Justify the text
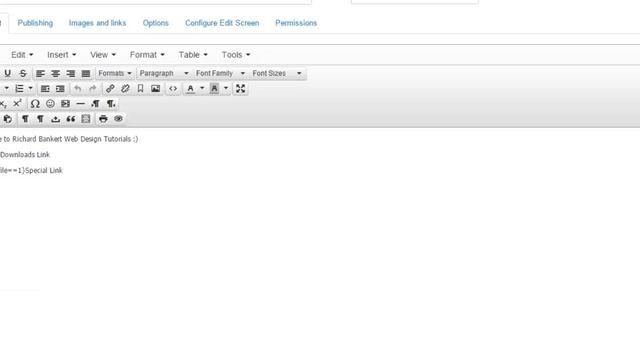Viewport: 640px width, 360px height. (x=86, y=73)
